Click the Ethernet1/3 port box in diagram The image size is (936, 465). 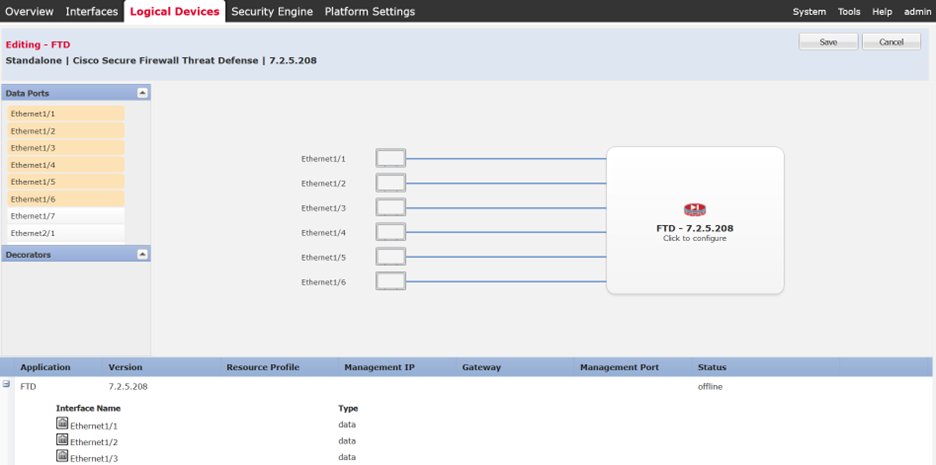(x=390, y=208)
